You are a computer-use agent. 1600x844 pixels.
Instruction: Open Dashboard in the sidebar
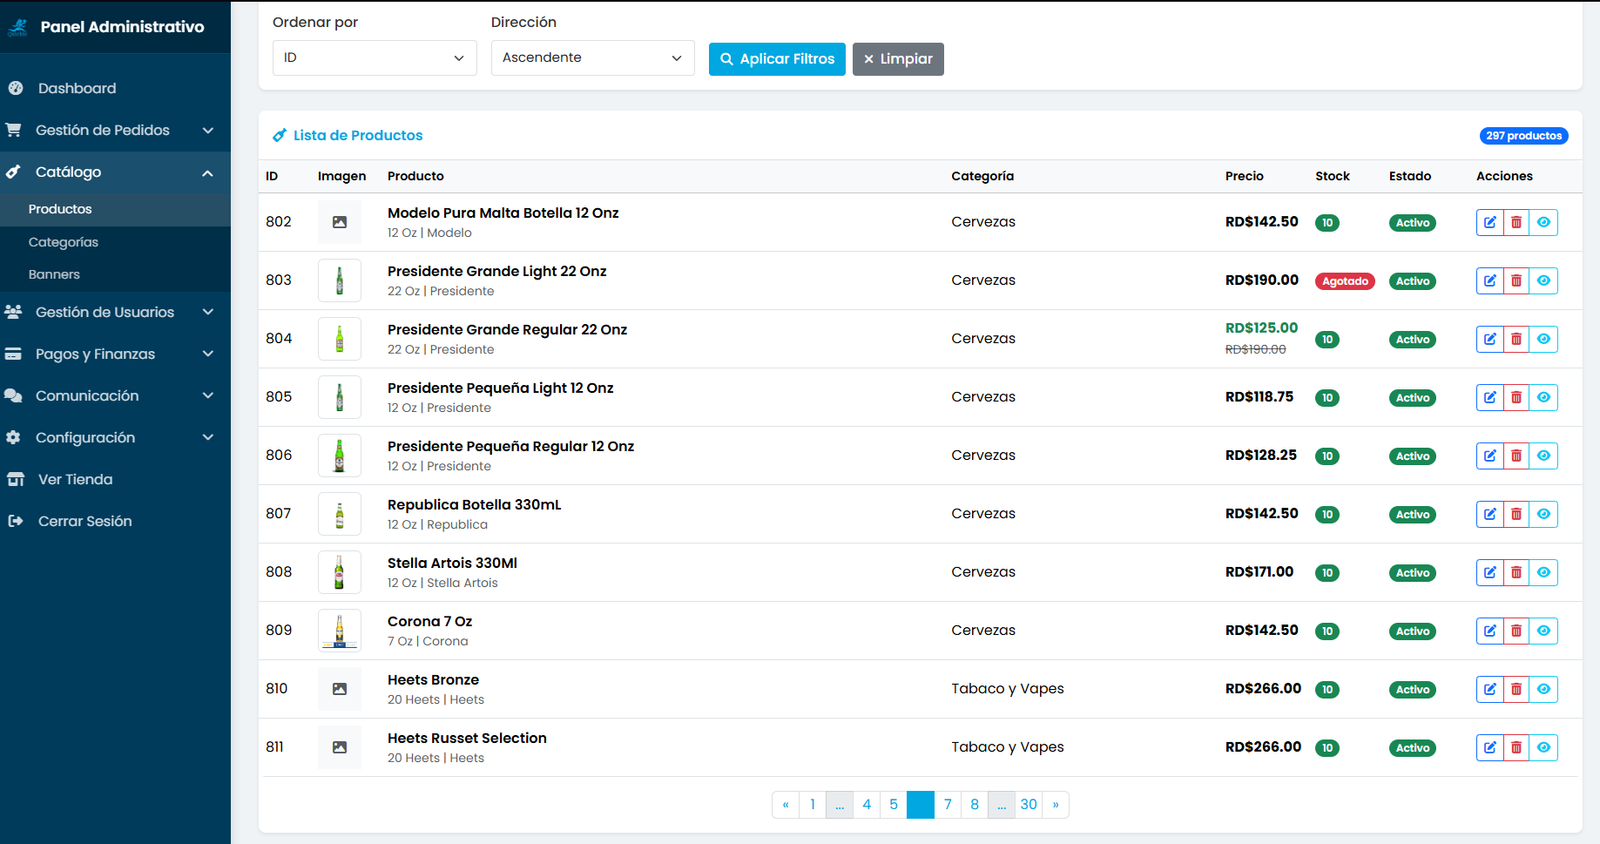pos(115,88)
